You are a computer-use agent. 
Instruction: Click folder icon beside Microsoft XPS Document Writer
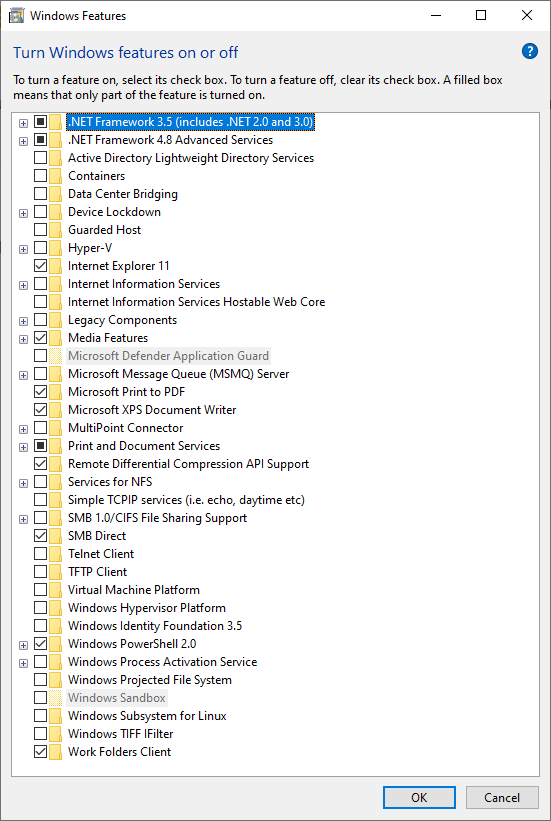pyautogui.click(x=56, y=410)
